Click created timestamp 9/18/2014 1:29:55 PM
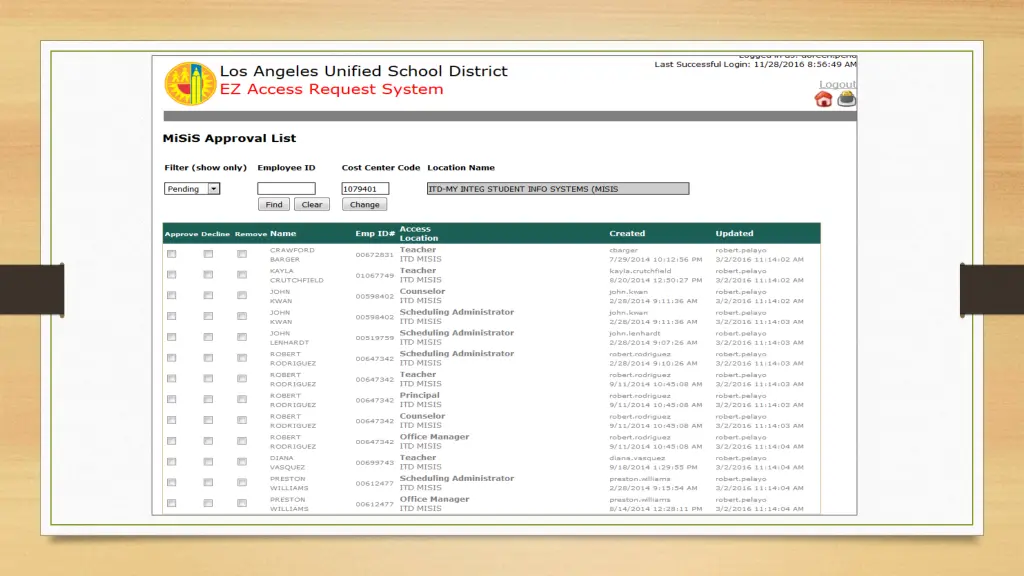Screen dimensions: 1024x576 [x=653, y=467]
